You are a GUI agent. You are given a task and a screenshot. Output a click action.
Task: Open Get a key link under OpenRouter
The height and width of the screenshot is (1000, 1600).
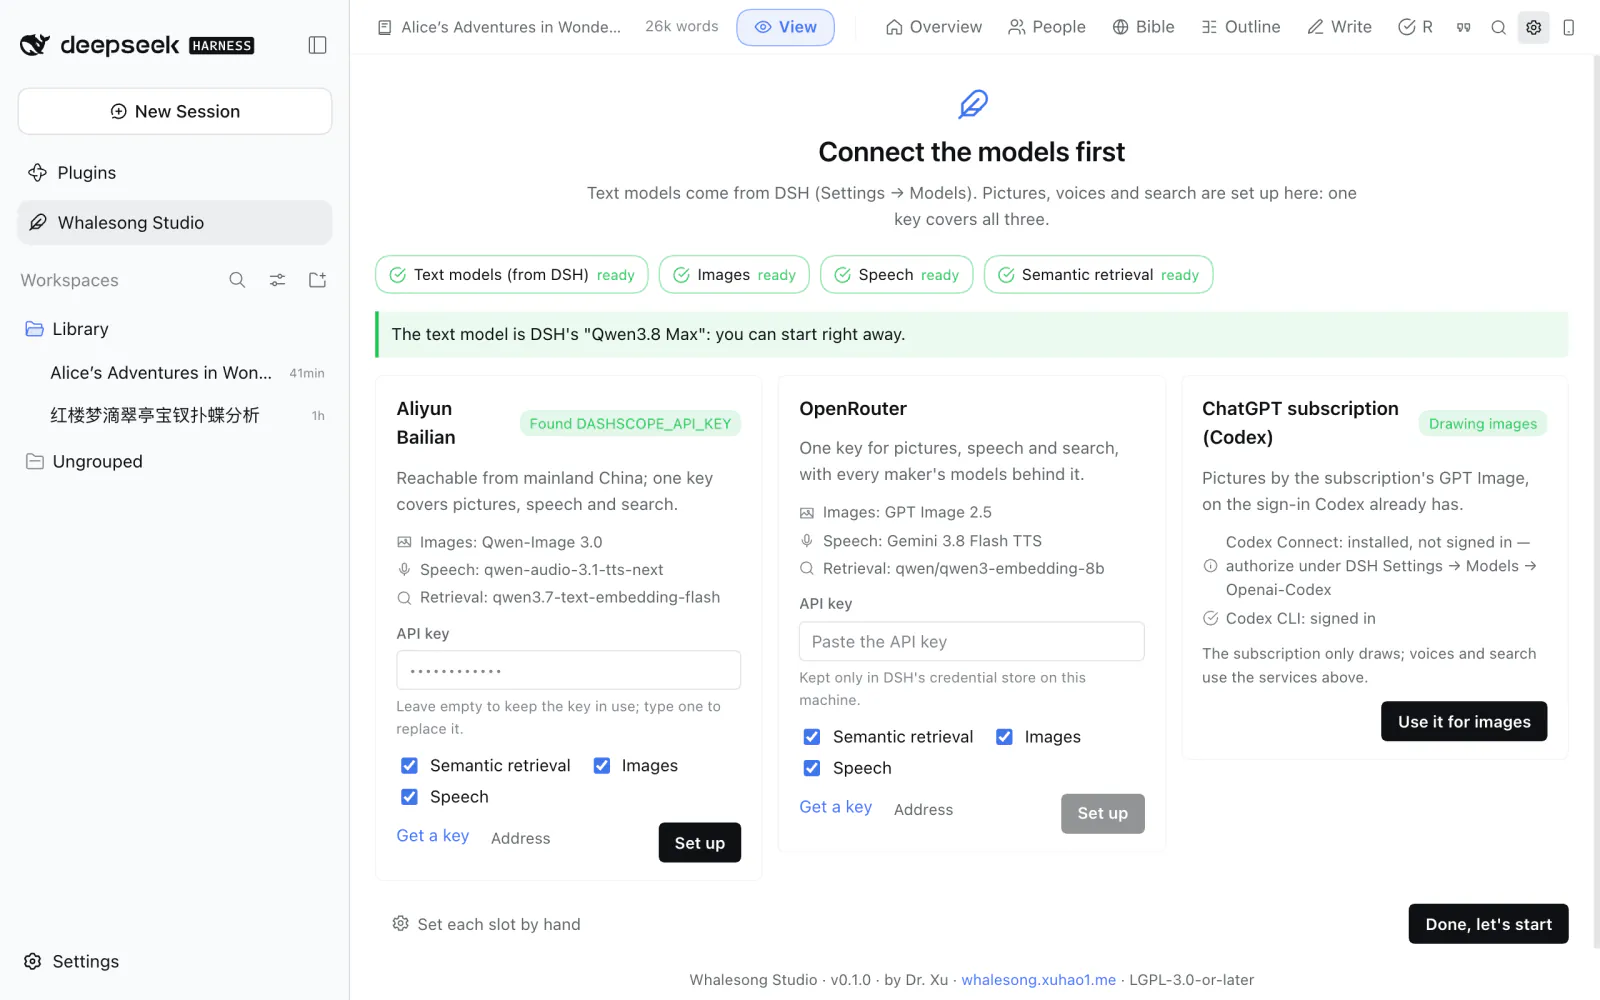coord(836,807)
